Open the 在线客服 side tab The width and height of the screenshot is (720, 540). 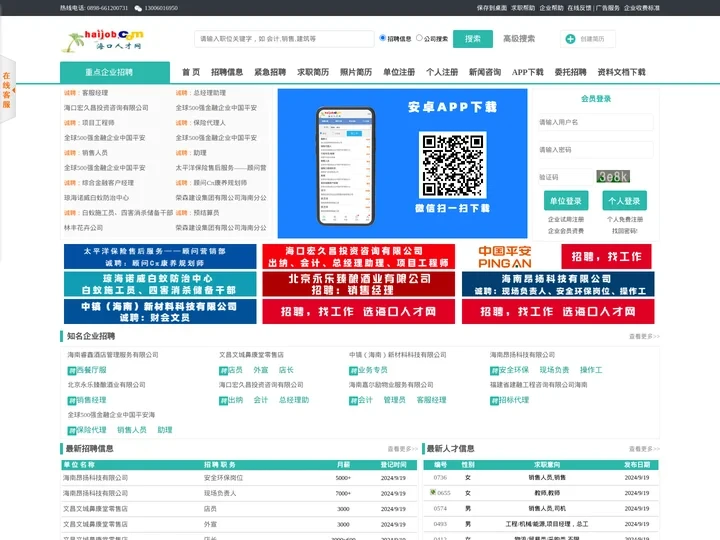pos(7,90)
